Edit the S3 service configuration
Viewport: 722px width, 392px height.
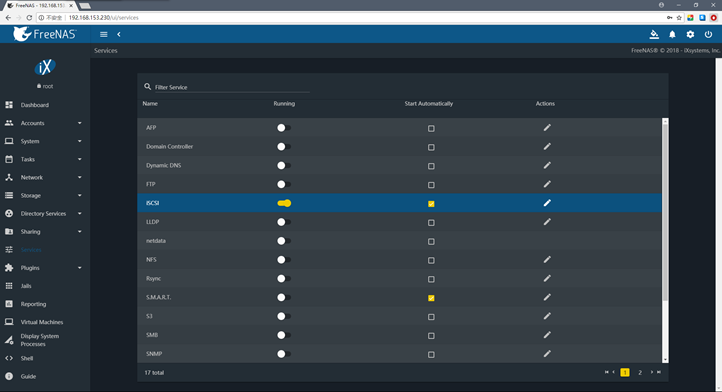547,316
